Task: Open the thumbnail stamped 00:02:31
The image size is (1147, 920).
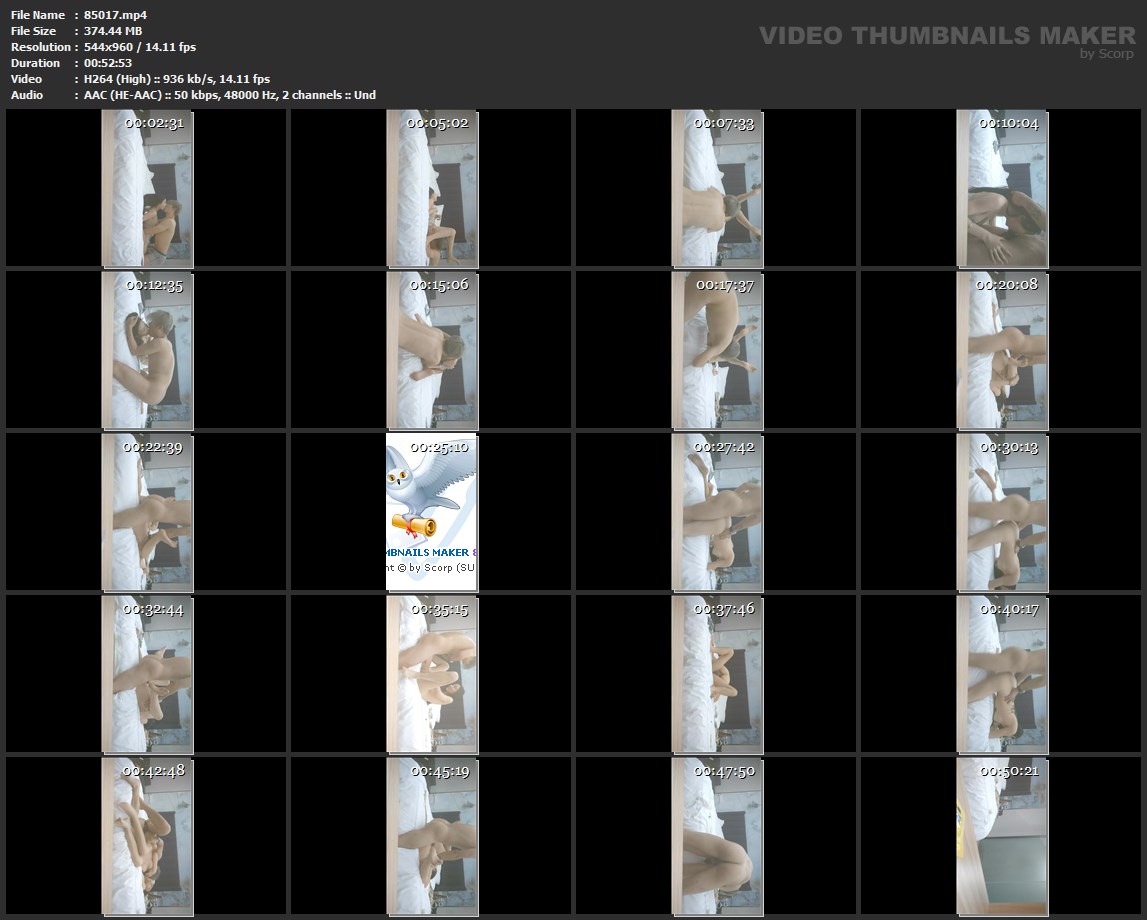Action: [x=147, y=188]
